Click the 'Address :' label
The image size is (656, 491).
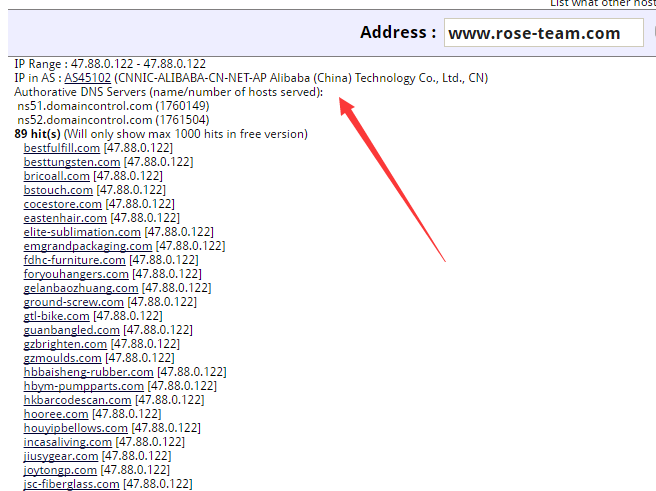[x=398, y=32]
